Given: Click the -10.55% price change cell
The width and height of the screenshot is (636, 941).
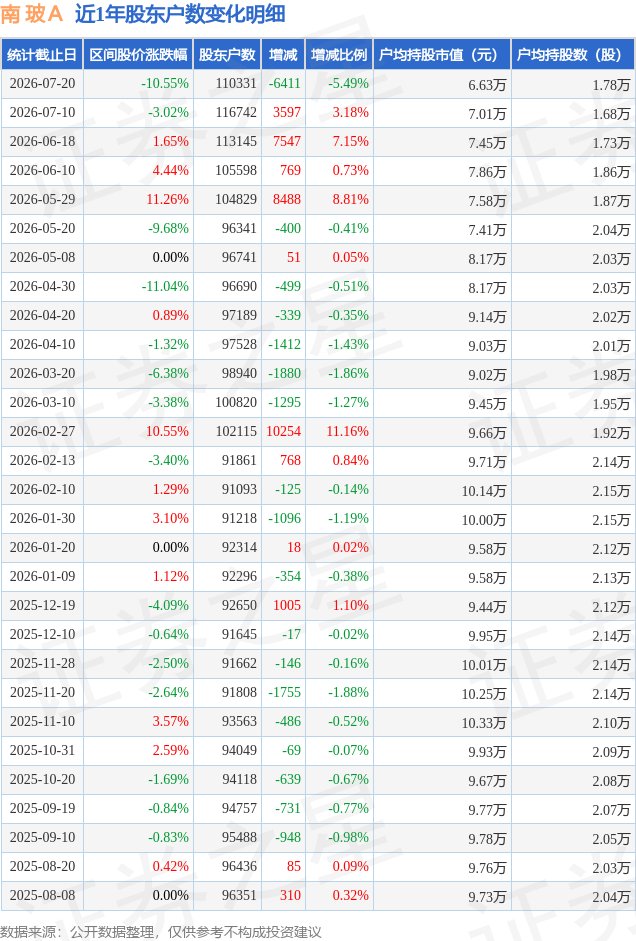Looking at the screenshot, I should 164,83.
